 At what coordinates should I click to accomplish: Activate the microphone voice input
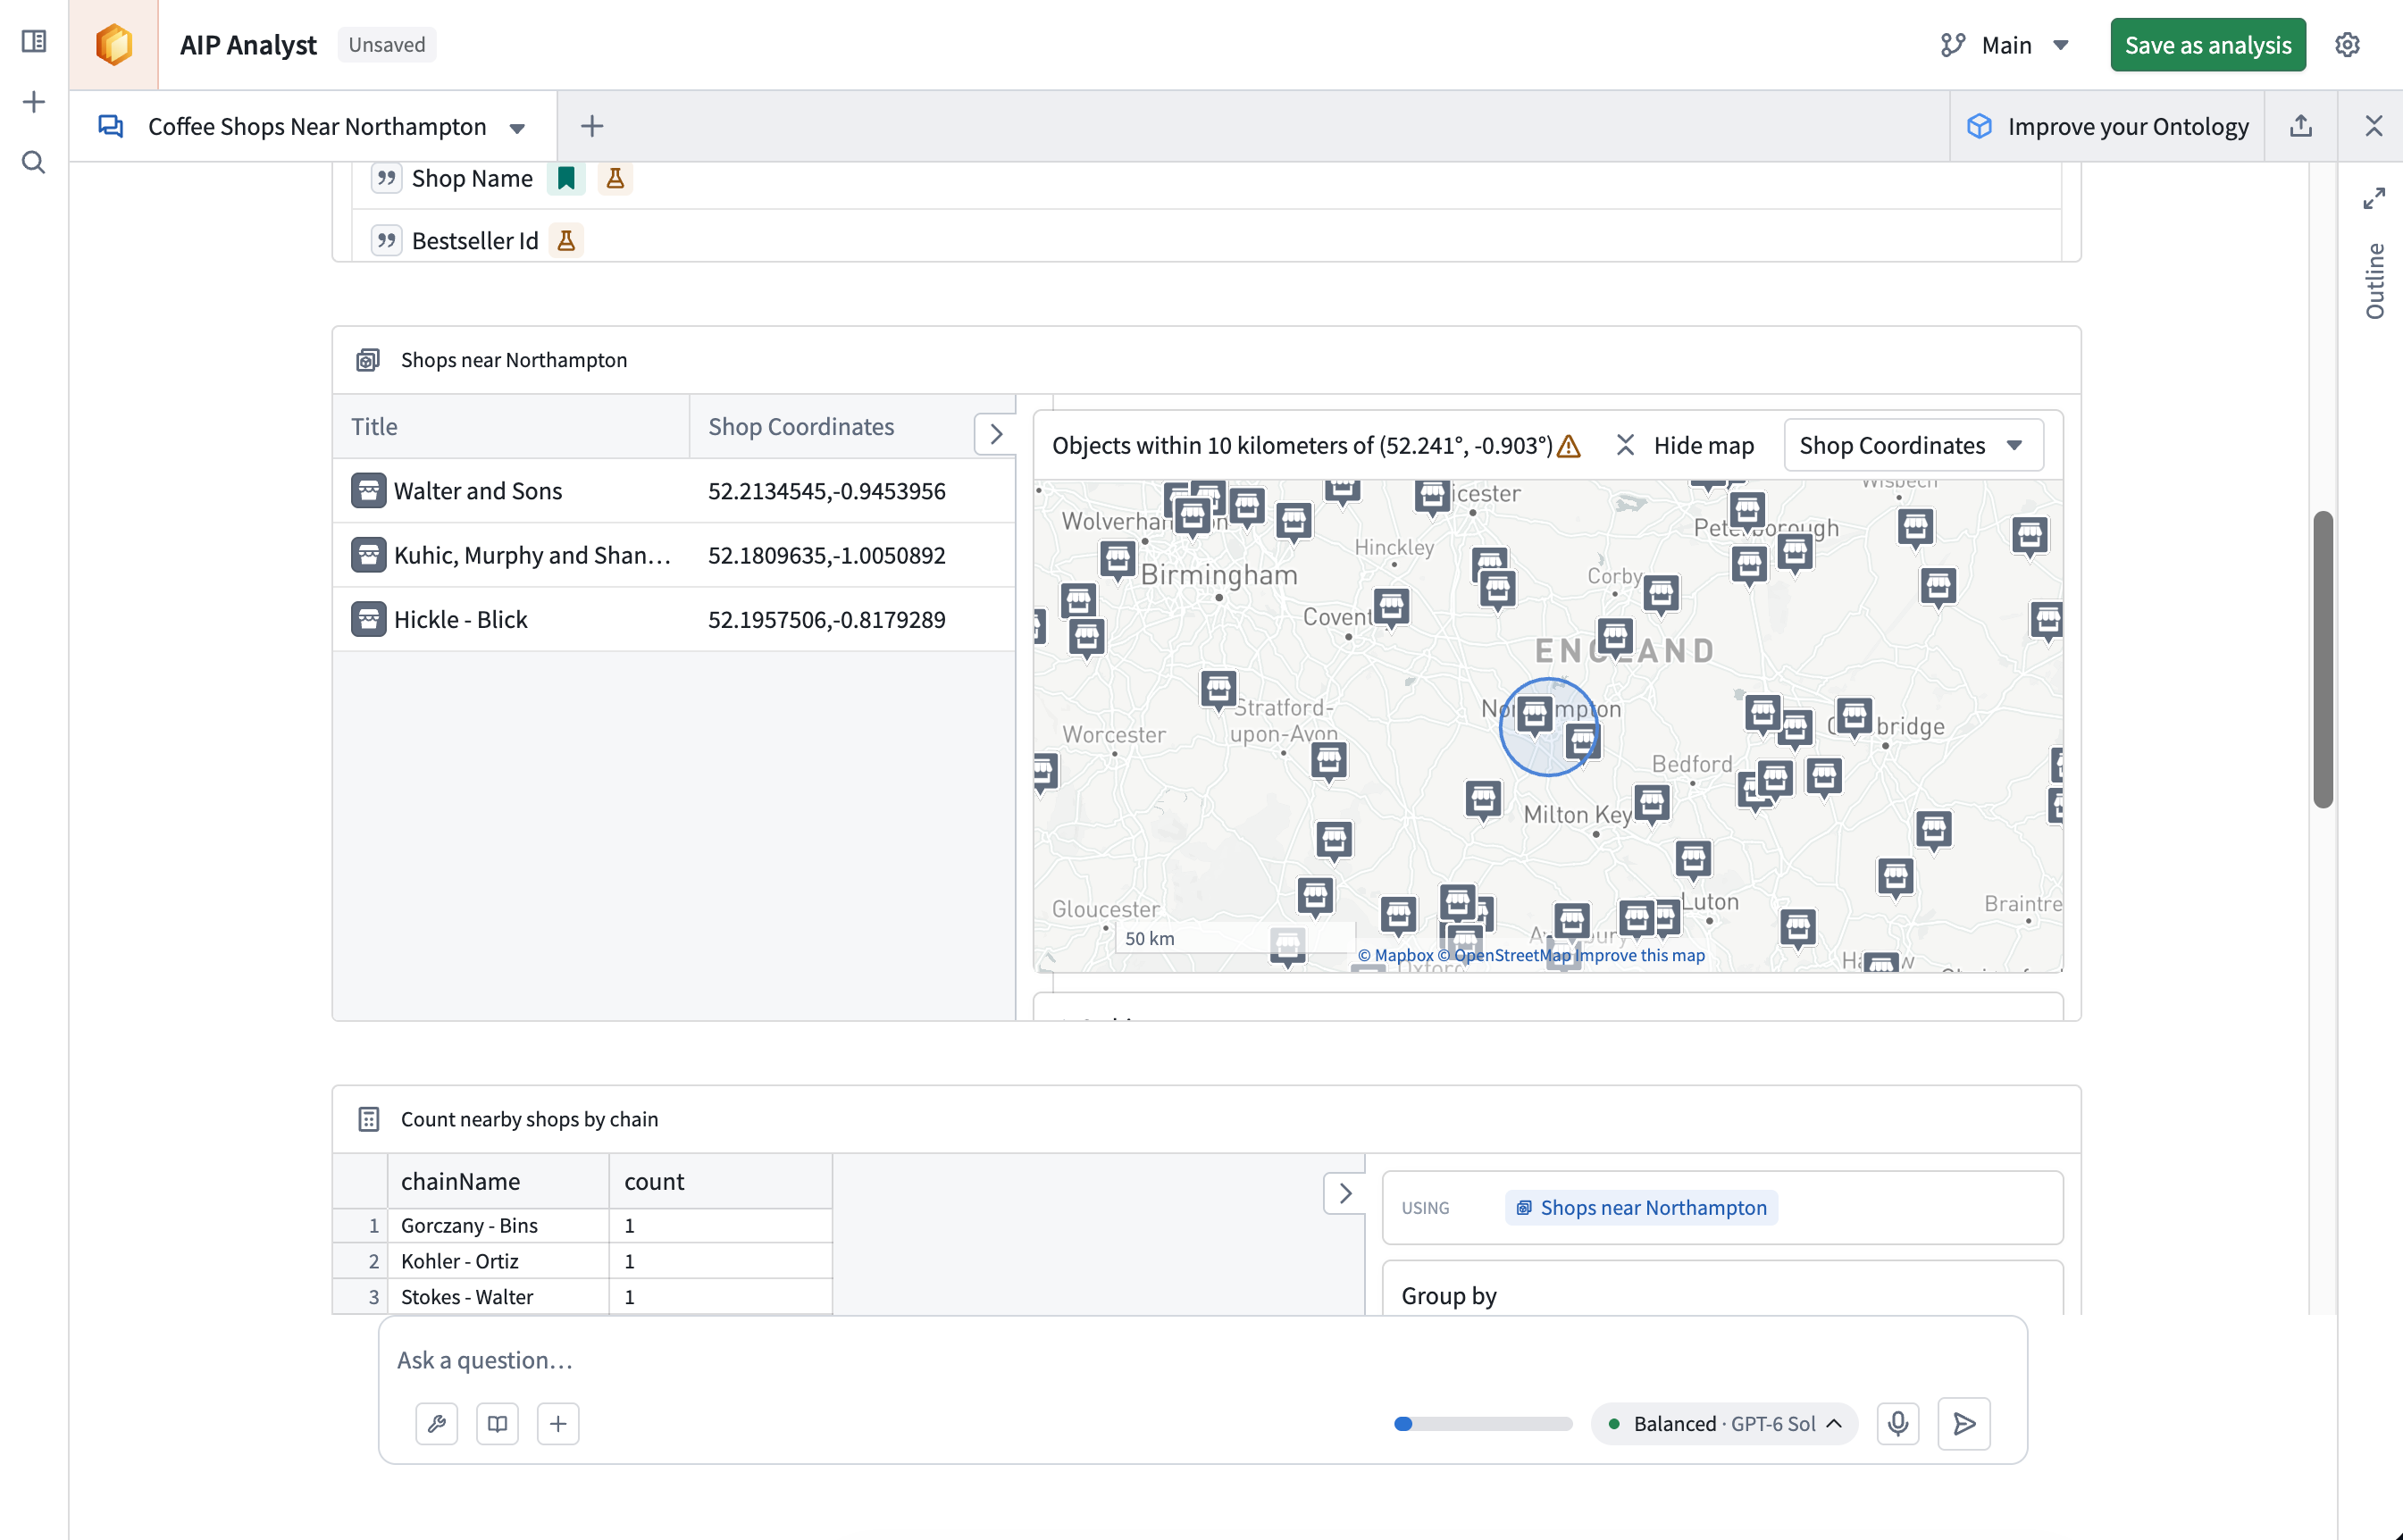pyautogui.click(x=1897, y=1423)
